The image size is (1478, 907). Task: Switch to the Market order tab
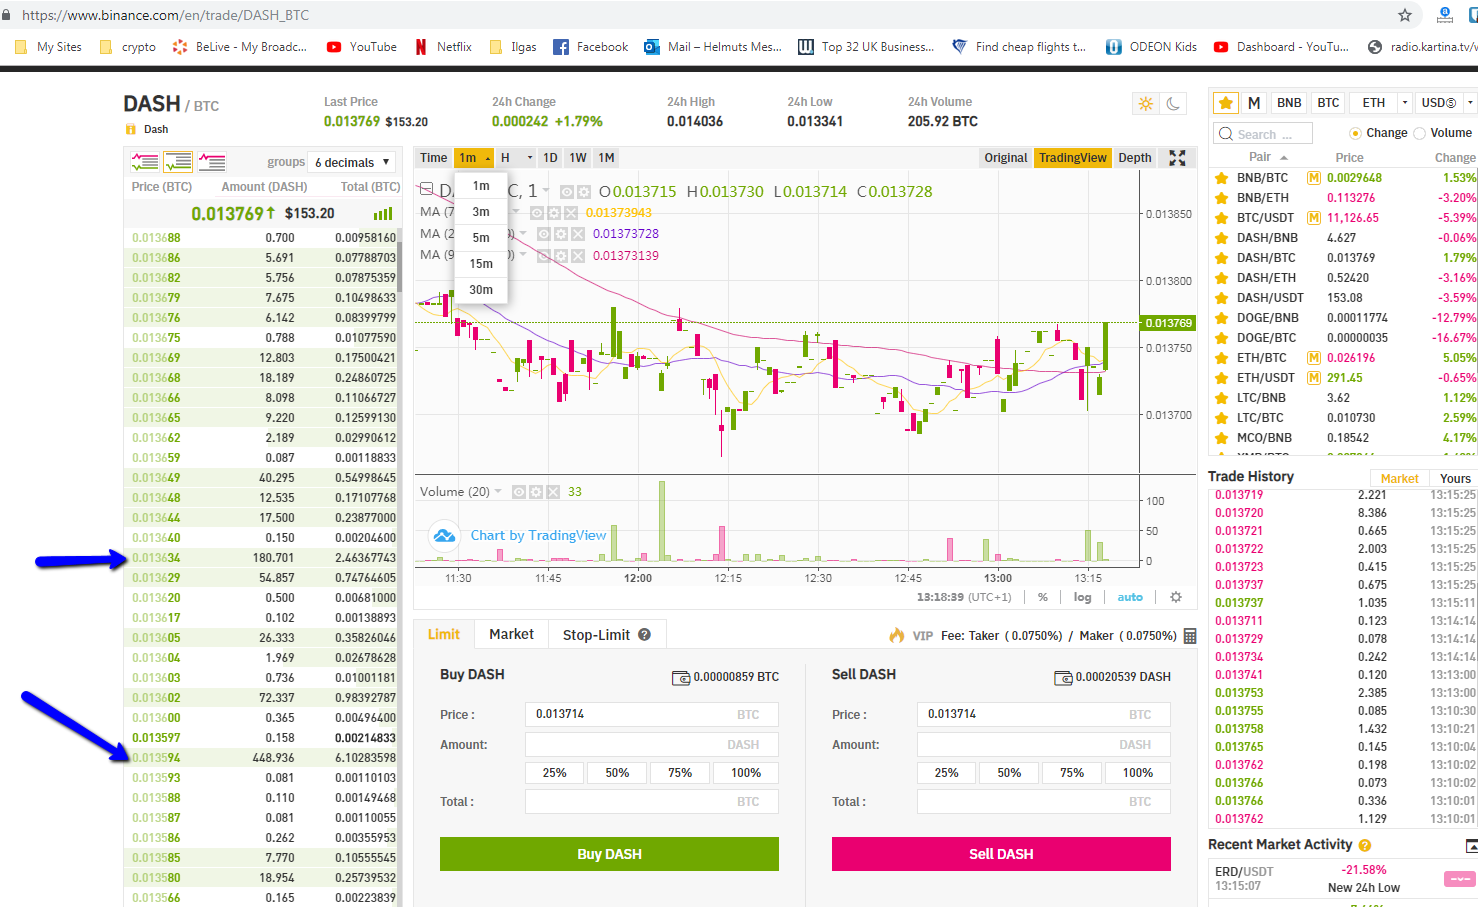coord(511,634)
